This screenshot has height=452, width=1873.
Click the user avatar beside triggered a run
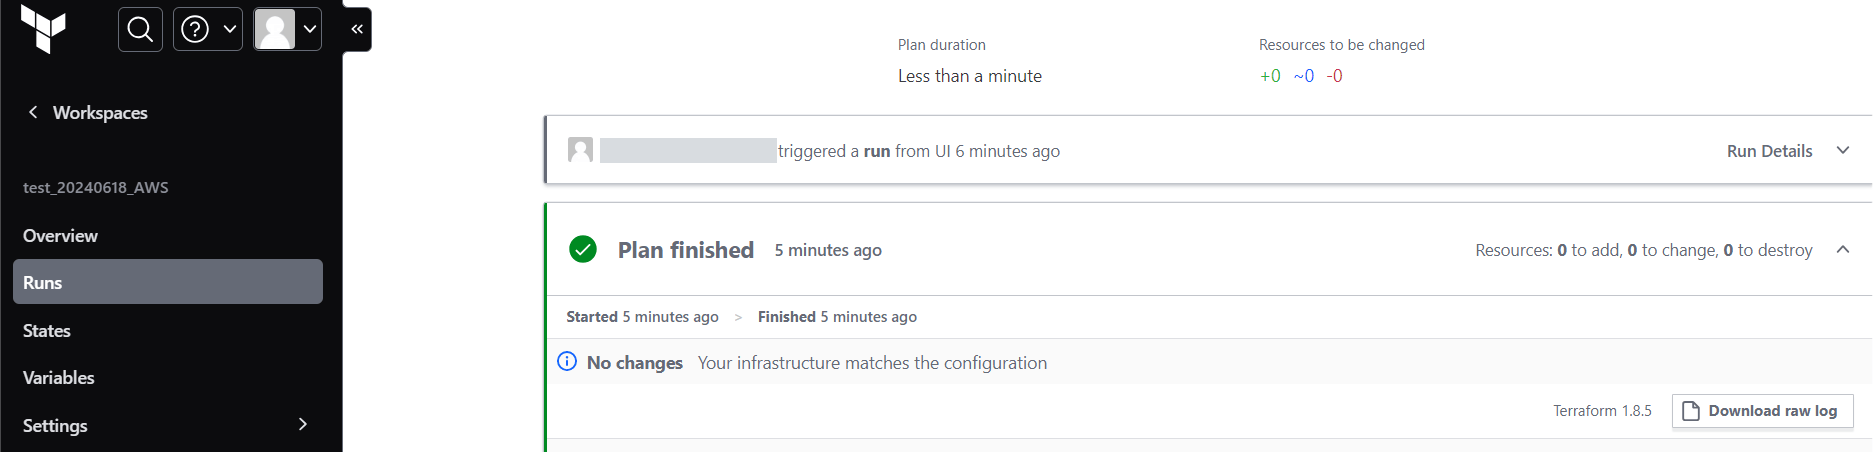pos(580,150)
